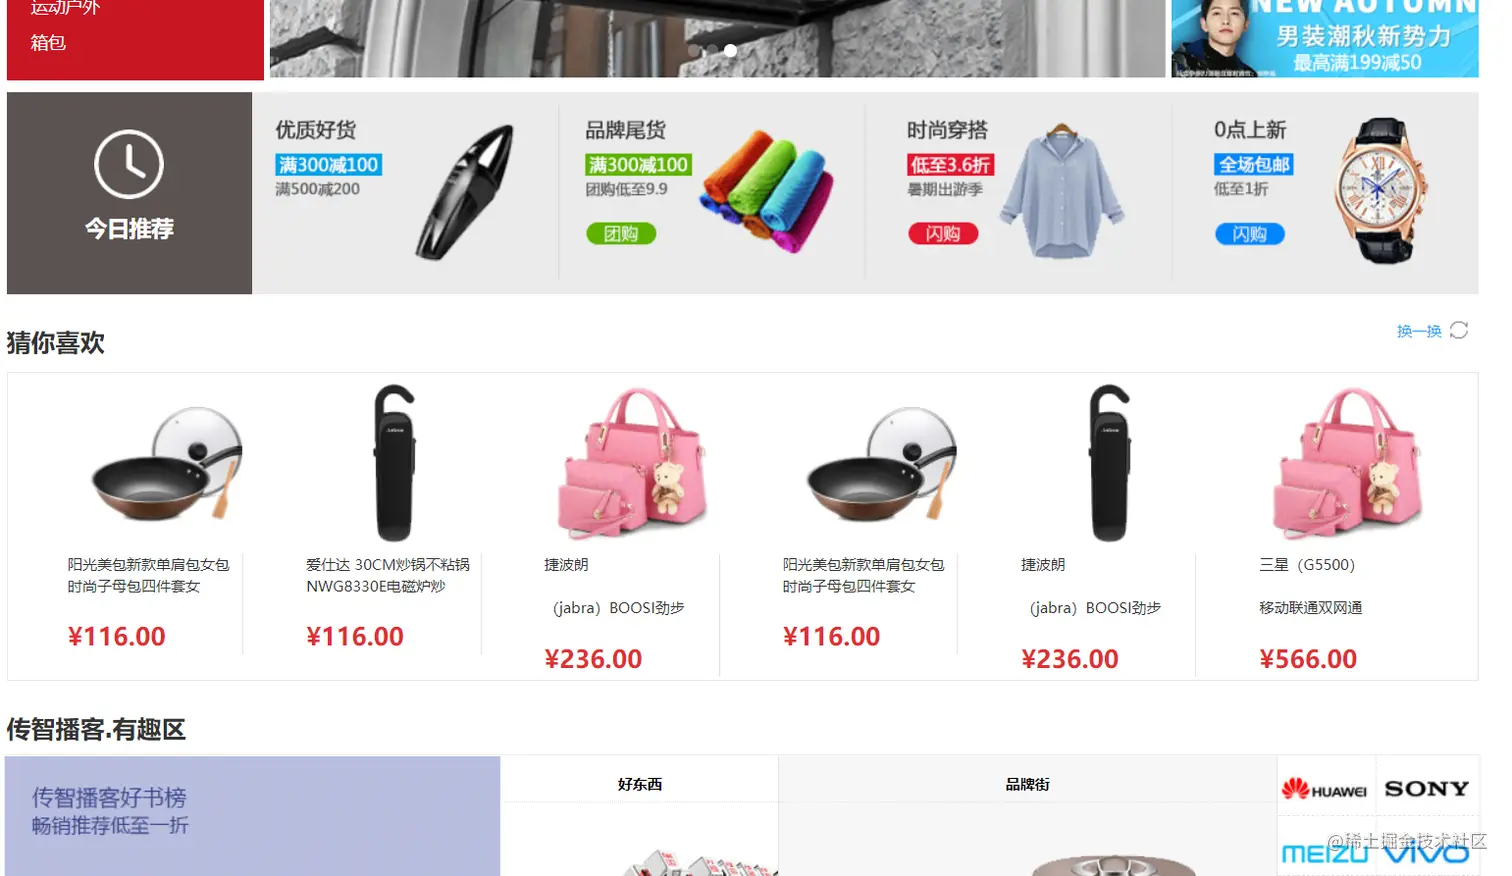Switch to the 好东西 tab
1512x876 pixels.
point(640,784)
